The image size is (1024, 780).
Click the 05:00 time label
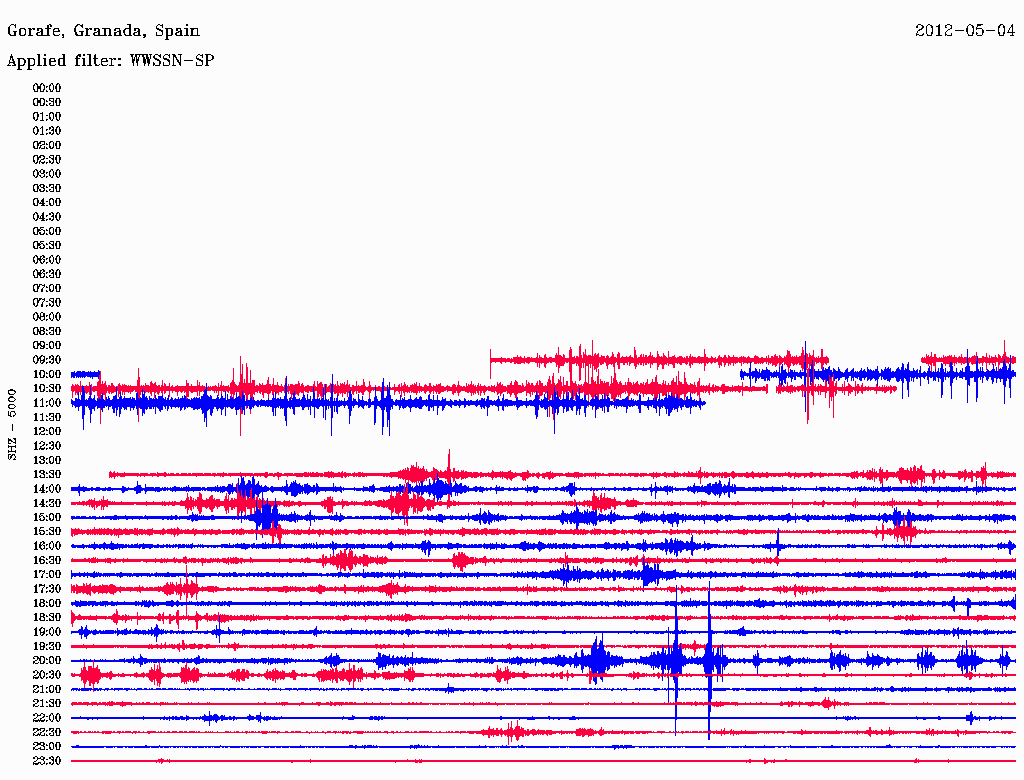click(x=47, y=231)
